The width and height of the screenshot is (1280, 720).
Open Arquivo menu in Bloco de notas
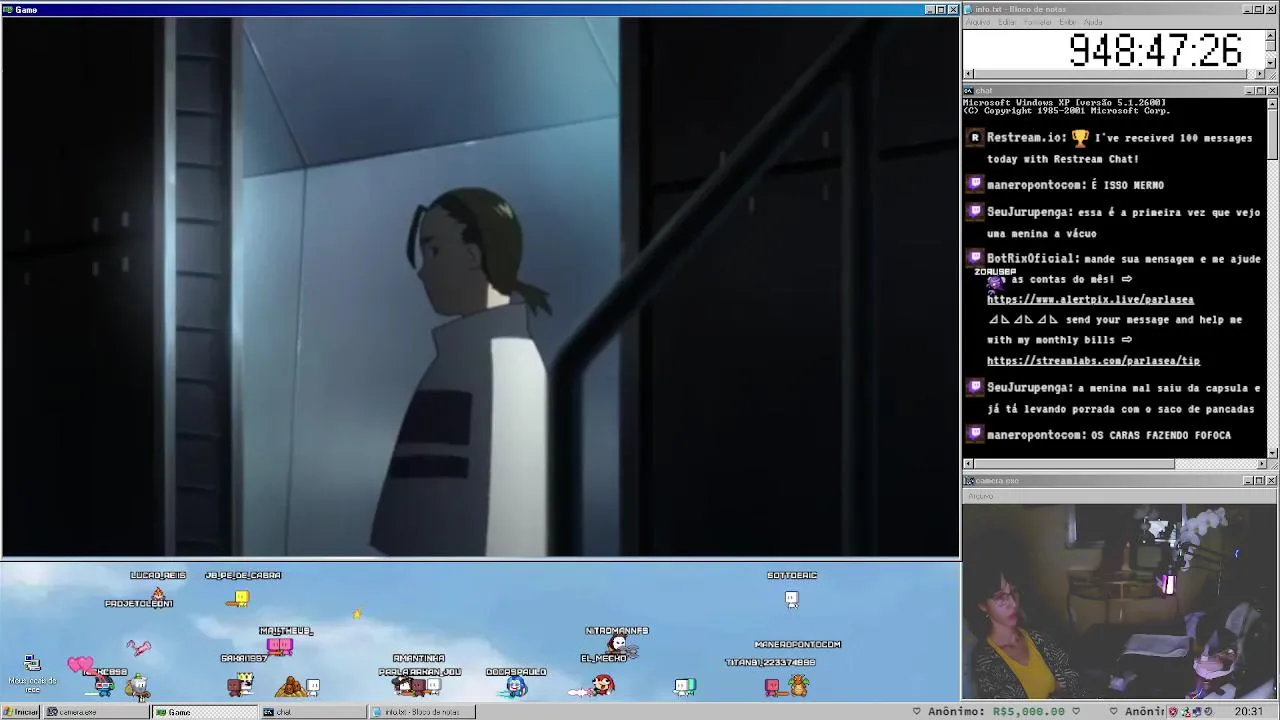(978, 22)
